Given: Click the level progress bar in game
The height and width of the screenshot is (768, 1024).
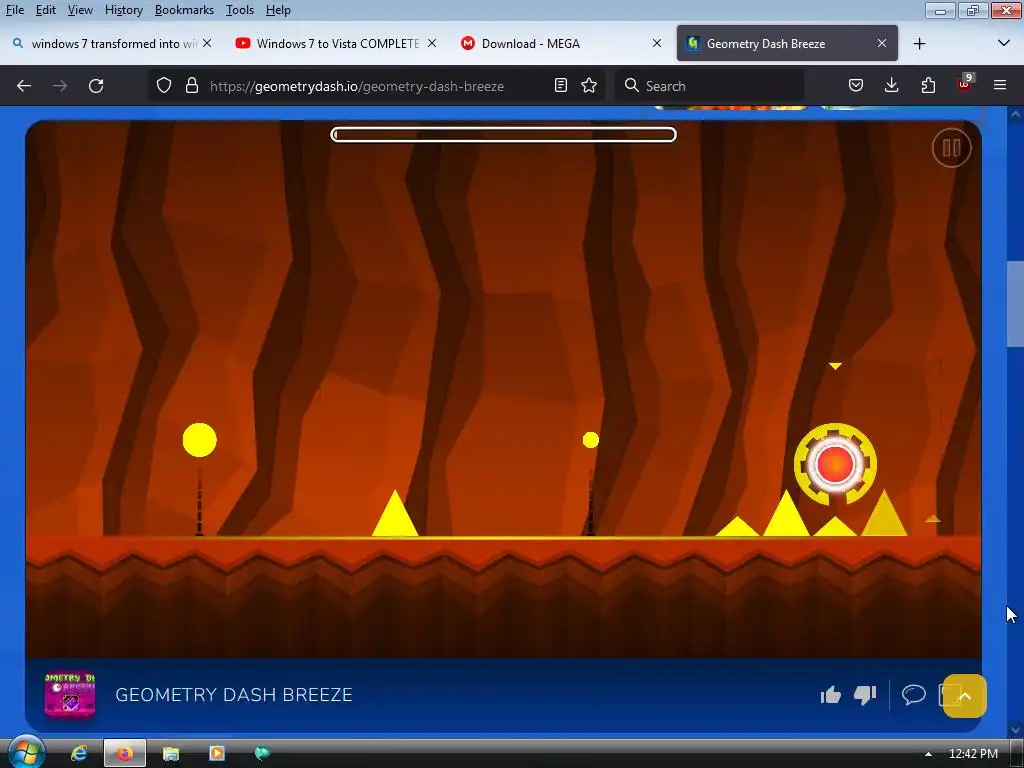Looking at the screenshot, I should point(504,135).
